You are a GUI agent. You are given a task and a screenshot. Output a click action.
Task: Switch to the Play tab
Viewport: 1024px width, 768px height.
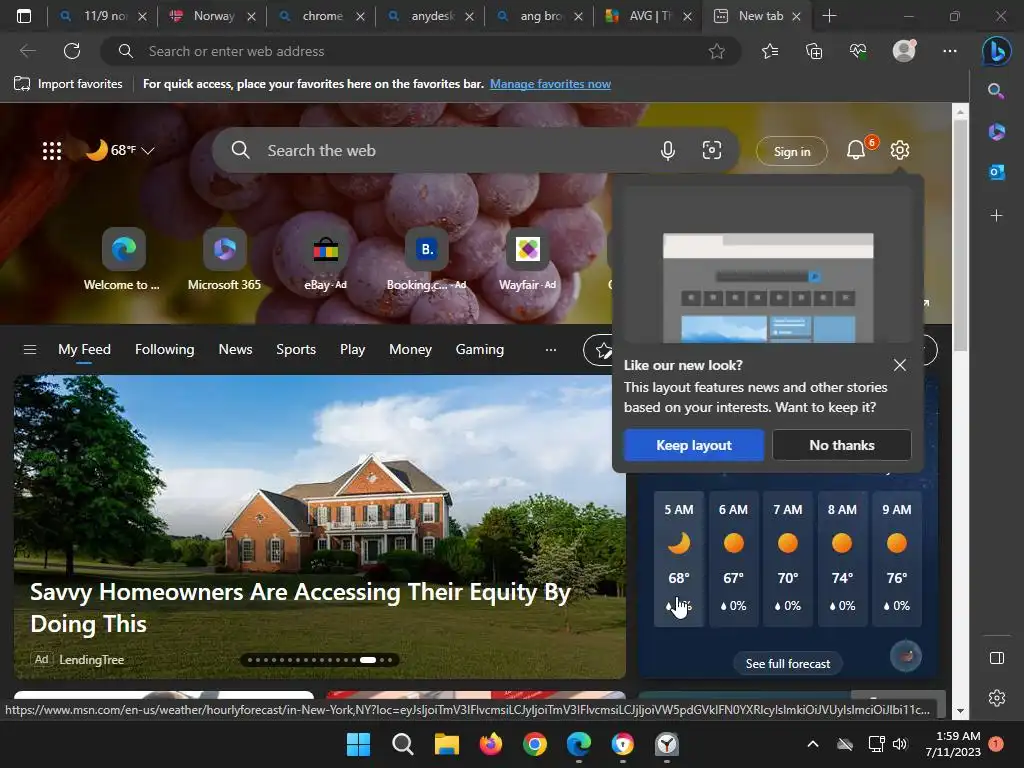352,349
